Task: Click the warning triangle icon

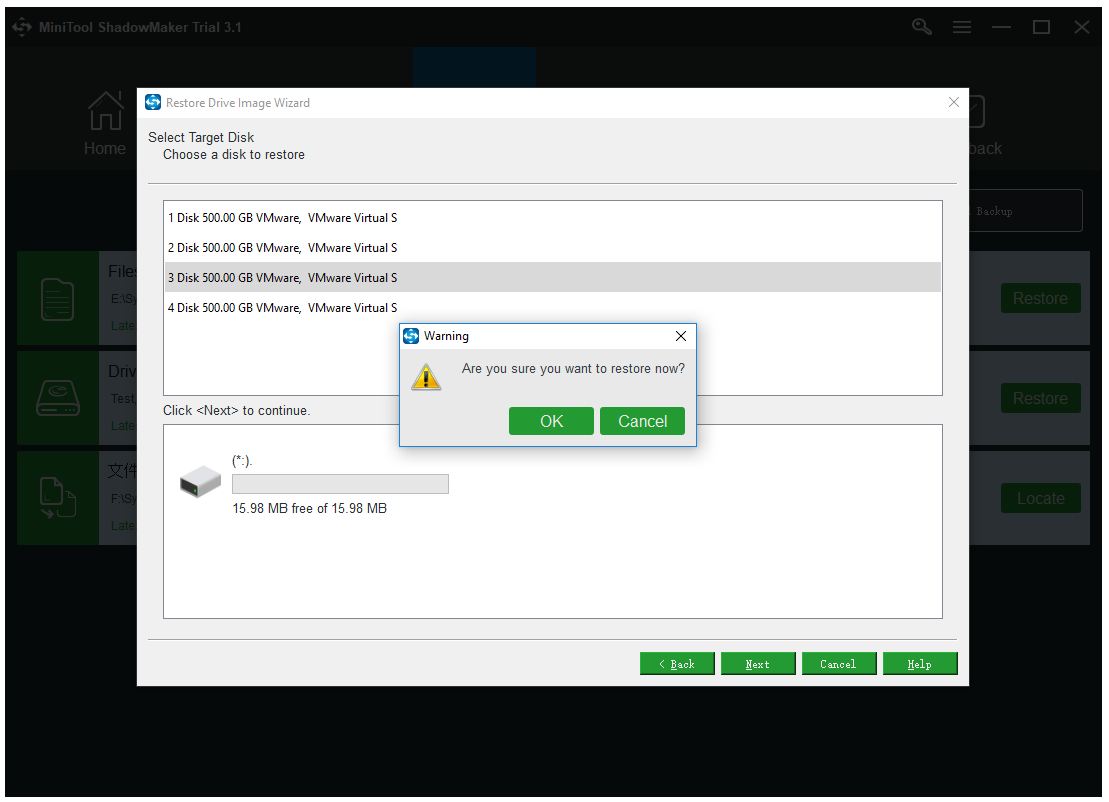Action: pyautogui.click(x=426, y=377)
